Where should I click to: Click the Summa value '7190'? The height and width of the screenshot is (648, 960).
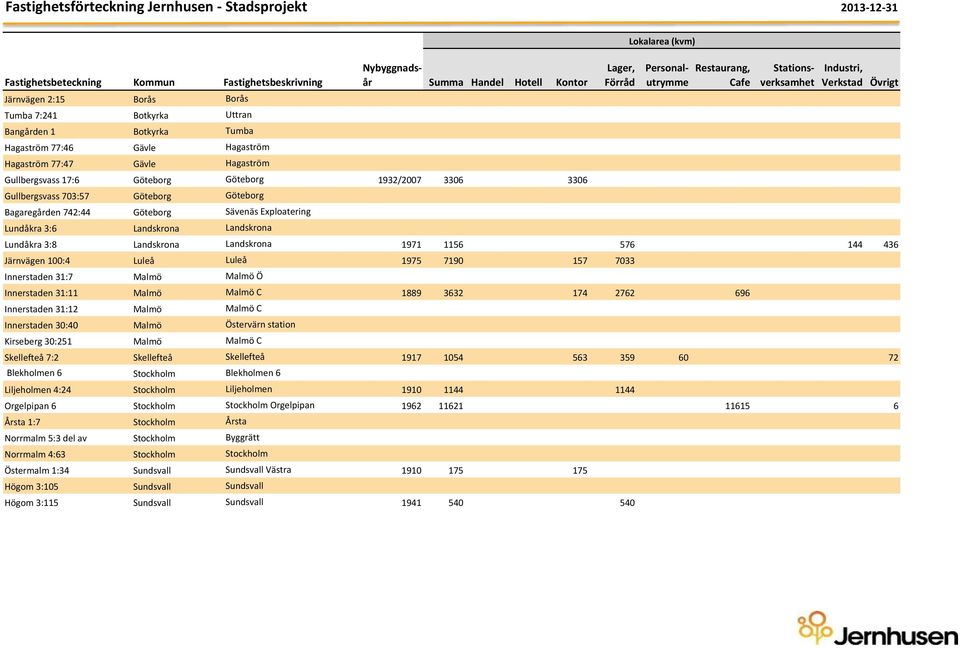pyautogui.click(x=453, y=261)
